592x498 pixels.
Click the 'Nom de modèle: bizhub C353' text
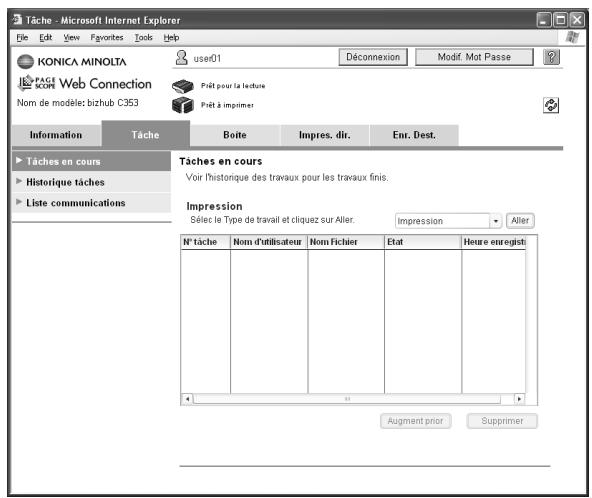coord(78,103)
